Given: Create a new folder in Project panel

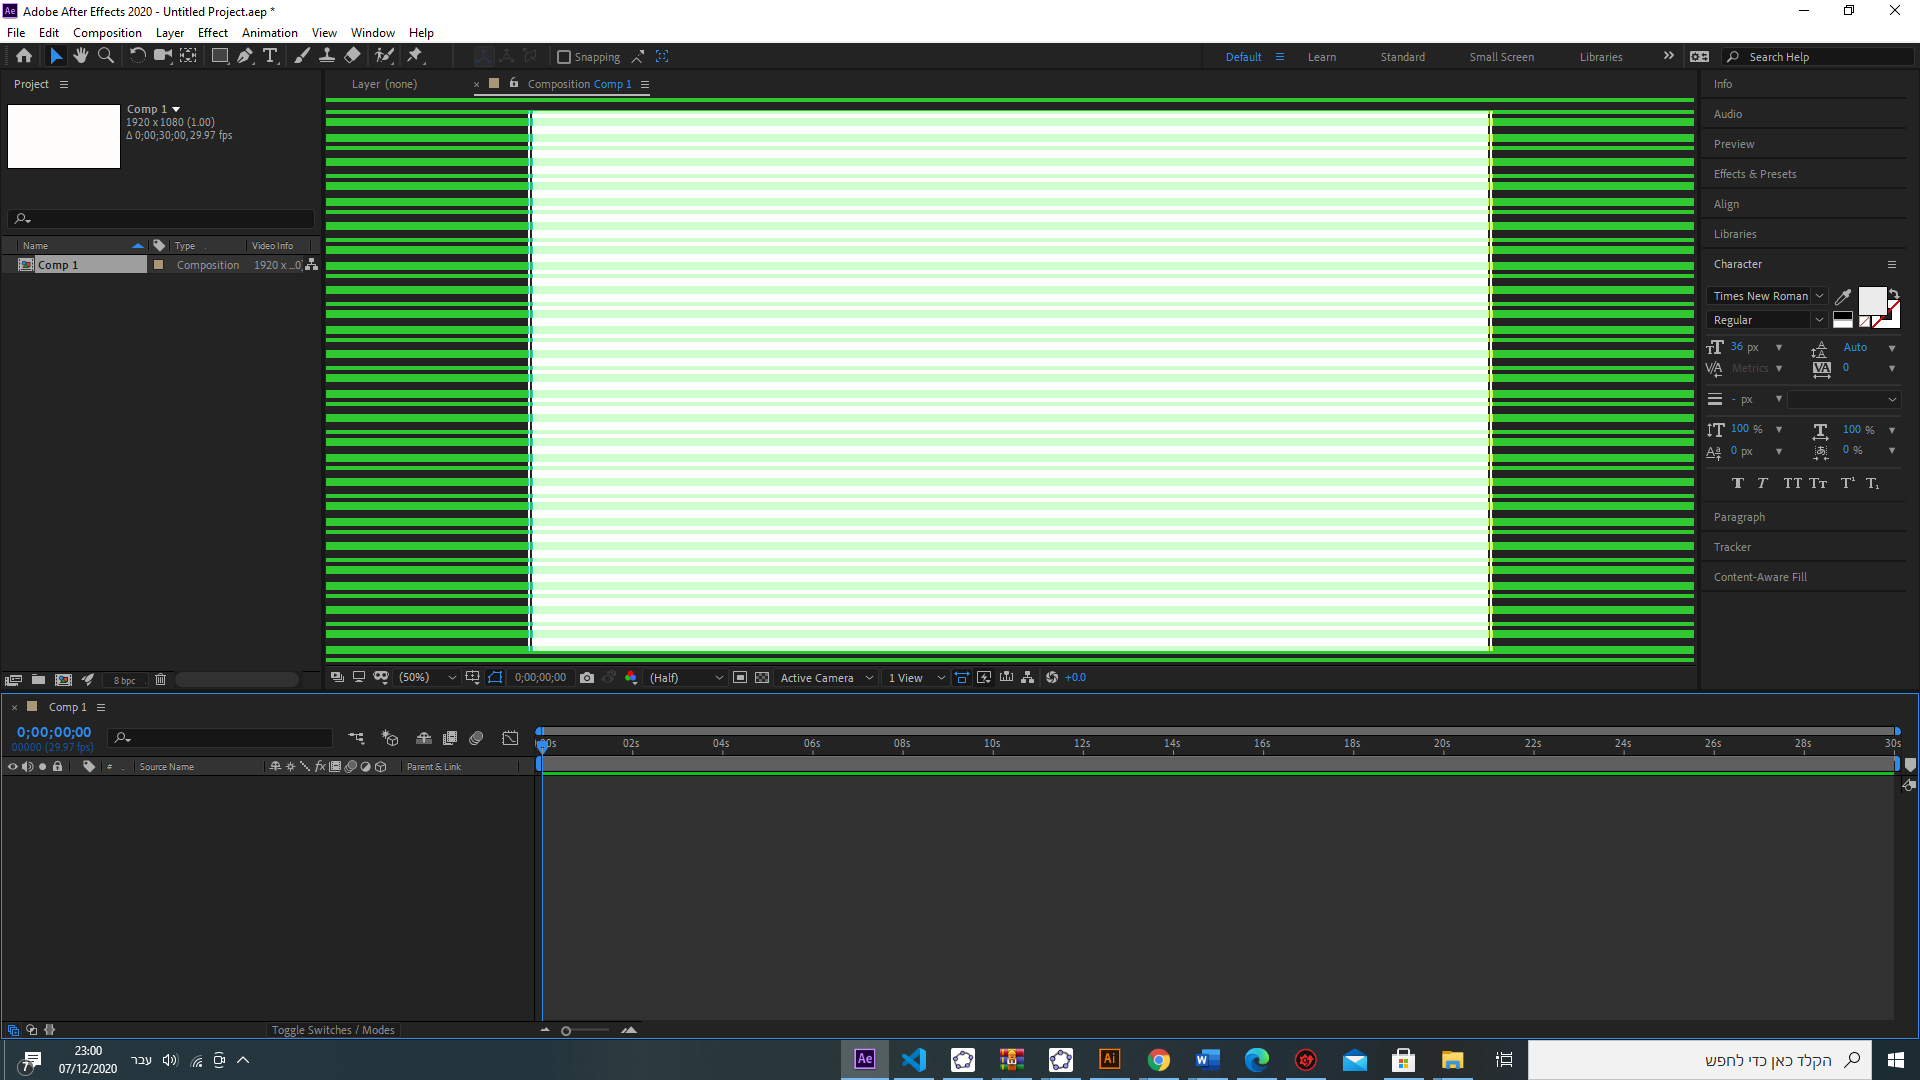Looking at the screenshot, I should [x=38, y=680].
